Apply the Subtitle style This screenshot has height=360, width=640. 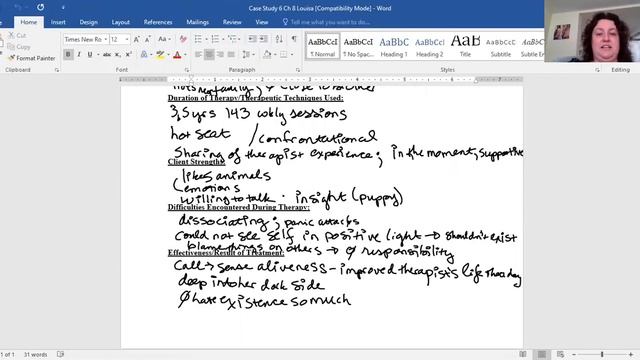click(501, 46)
